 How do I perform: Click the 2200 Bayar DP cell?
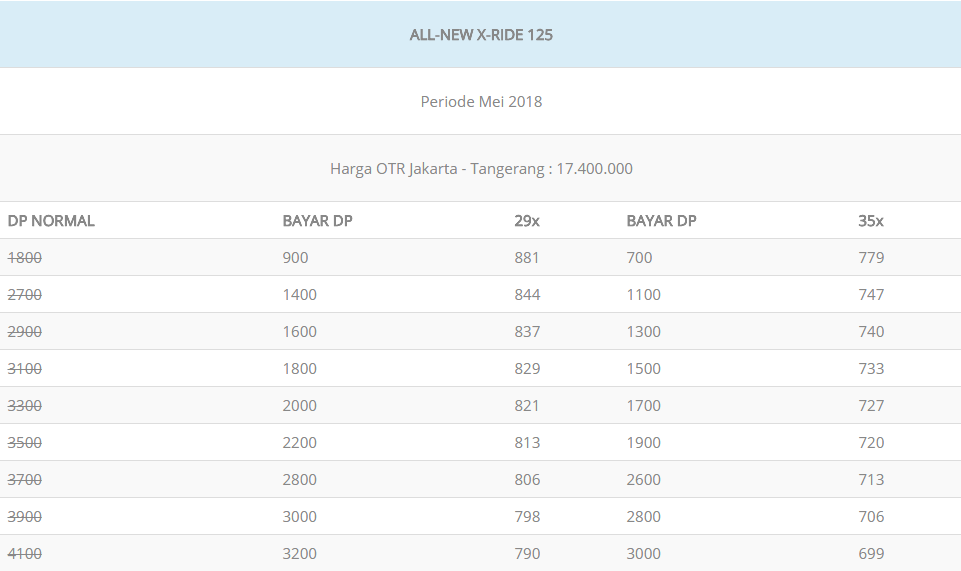click(300, 442)
